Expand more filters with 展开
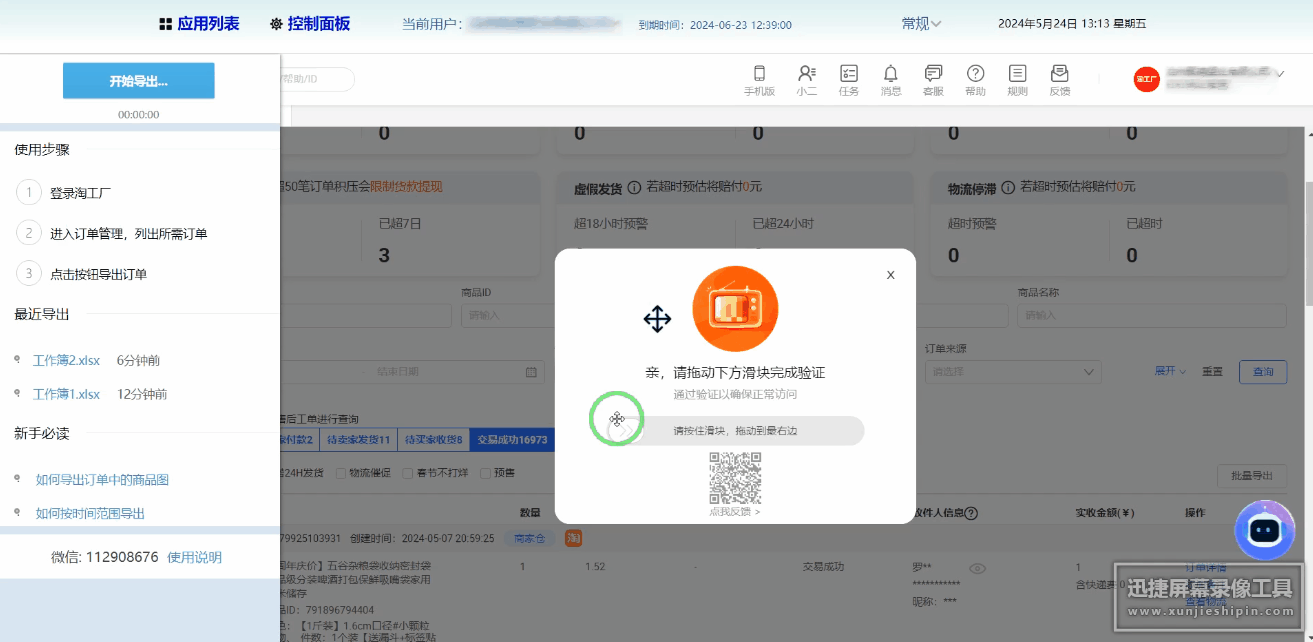 [x=1170, y=371]
